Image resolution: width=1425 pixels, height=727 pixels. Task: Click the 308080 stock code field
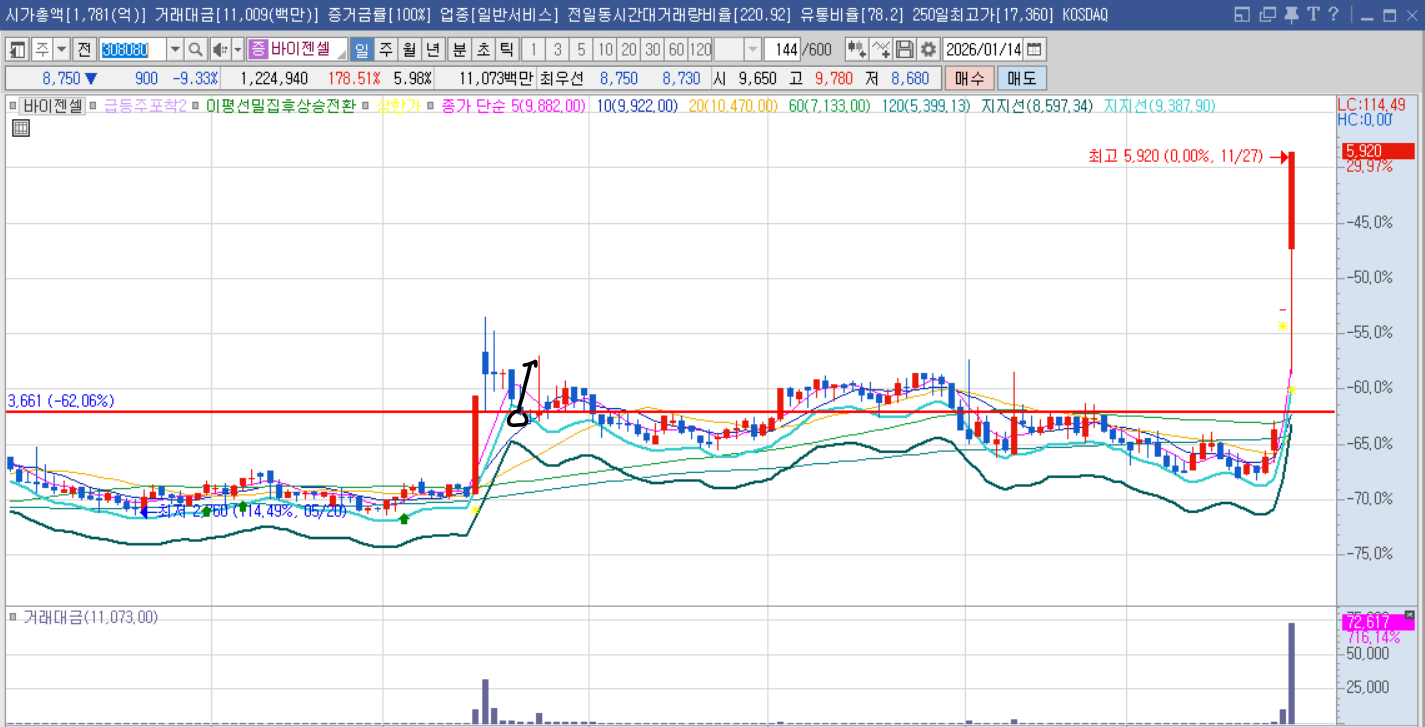(133, 49)
